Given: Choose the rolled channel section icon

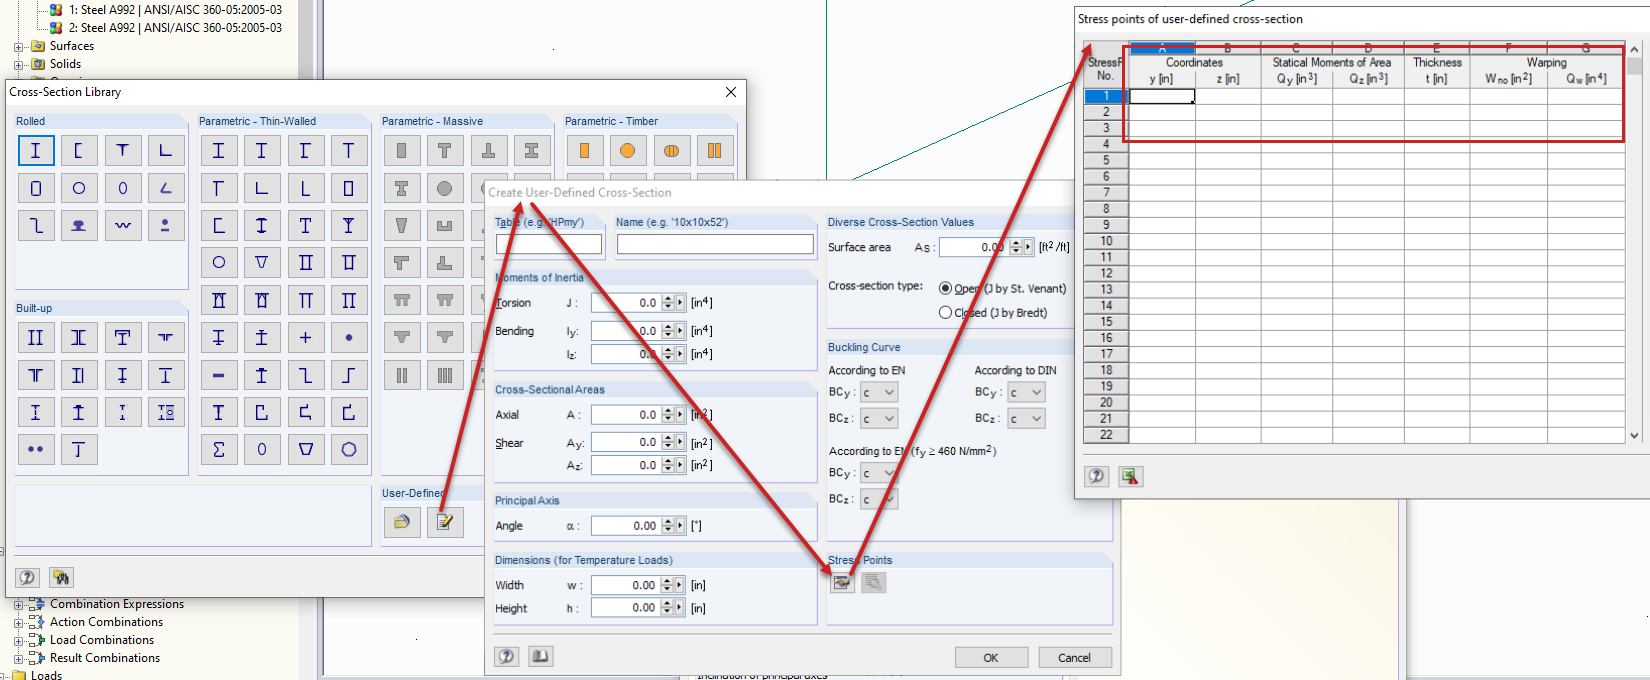Looking at the screenshot, I should (78, 151).
